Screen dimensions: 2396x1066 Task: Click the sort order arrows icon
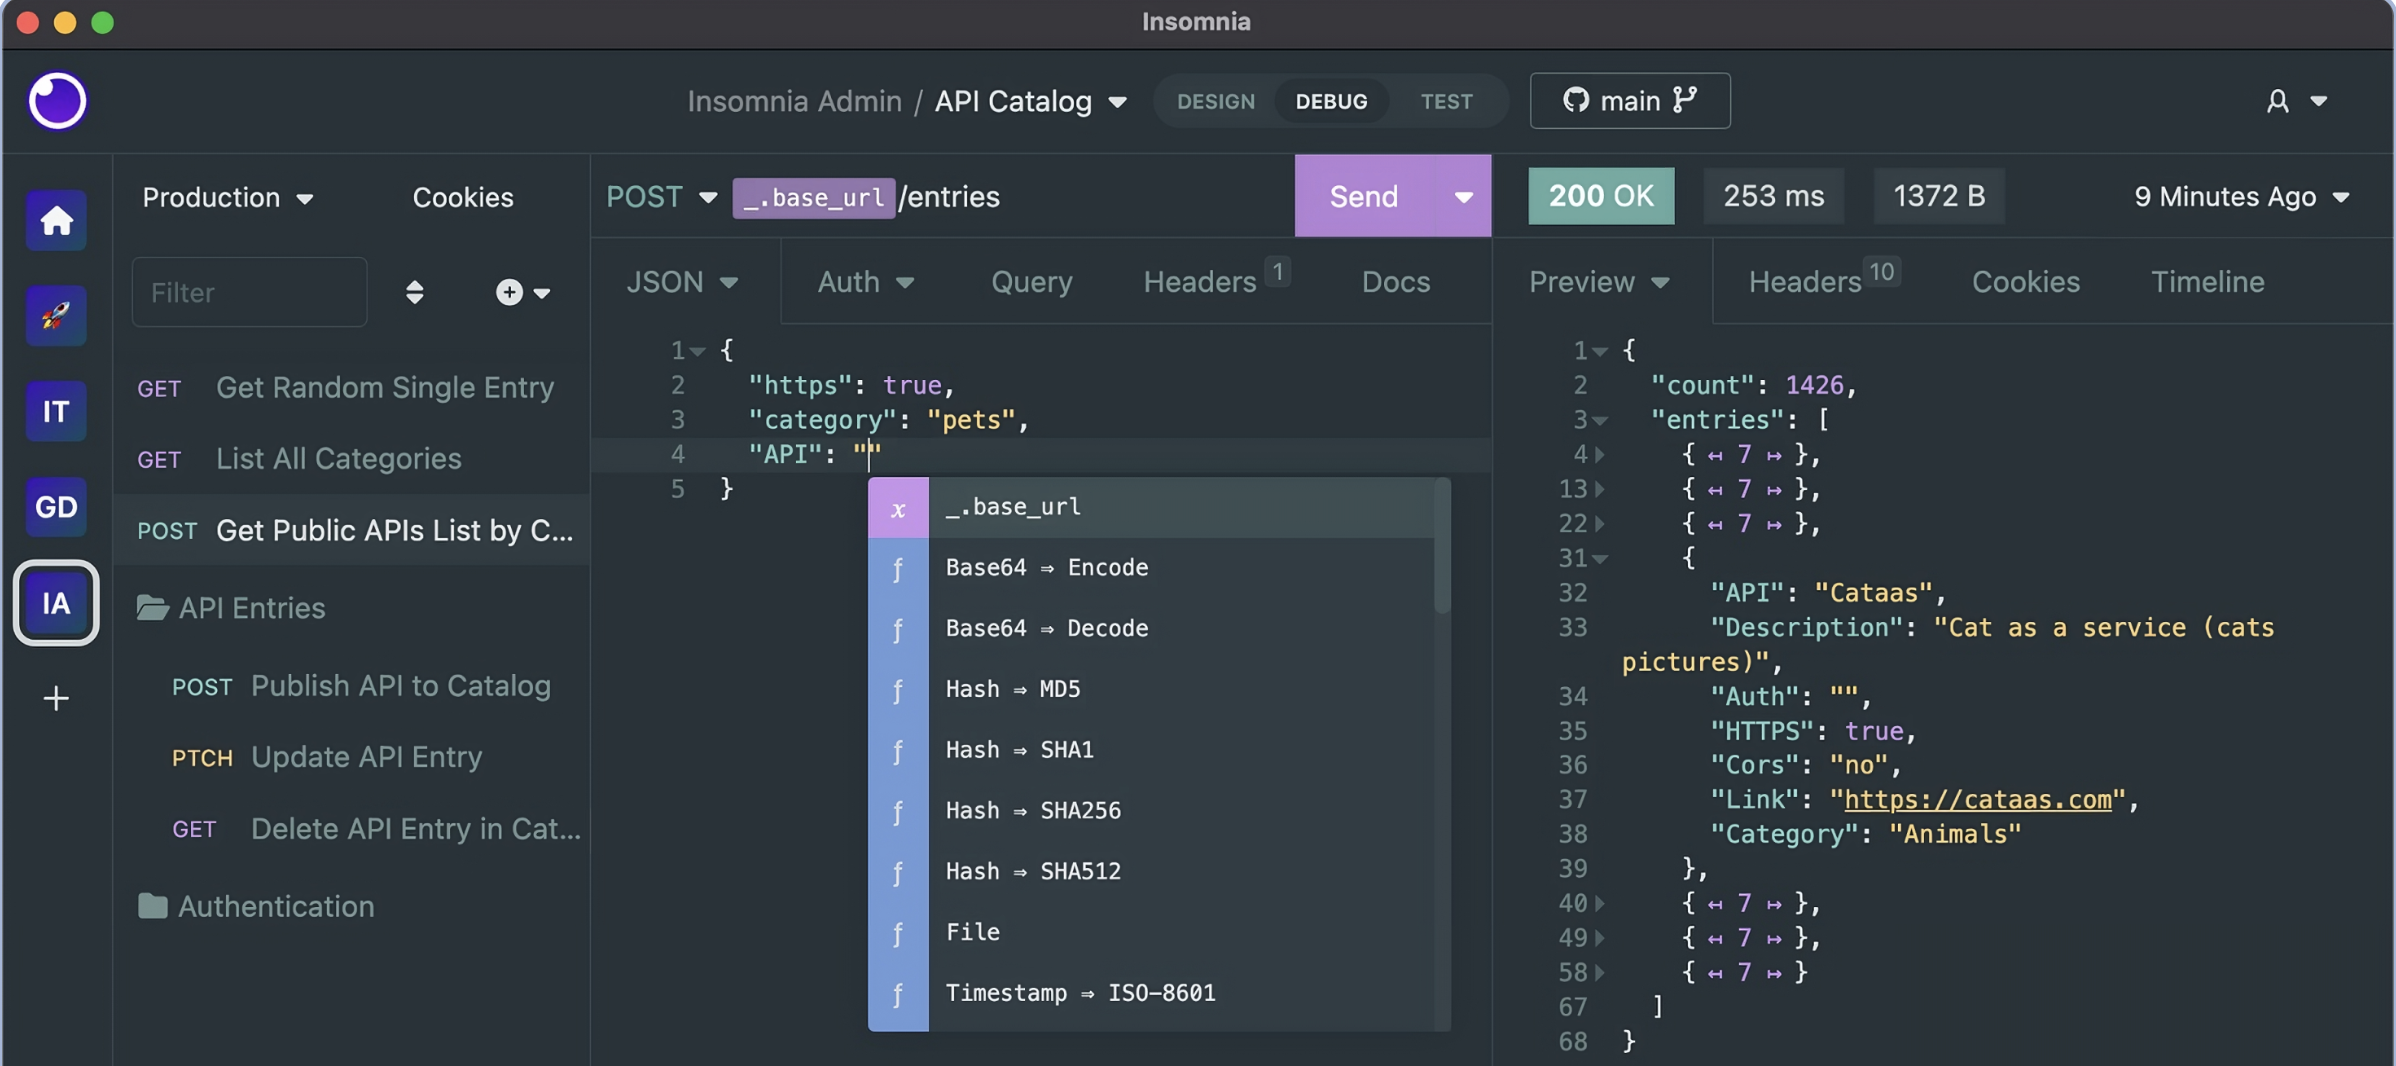click(414, 292)
